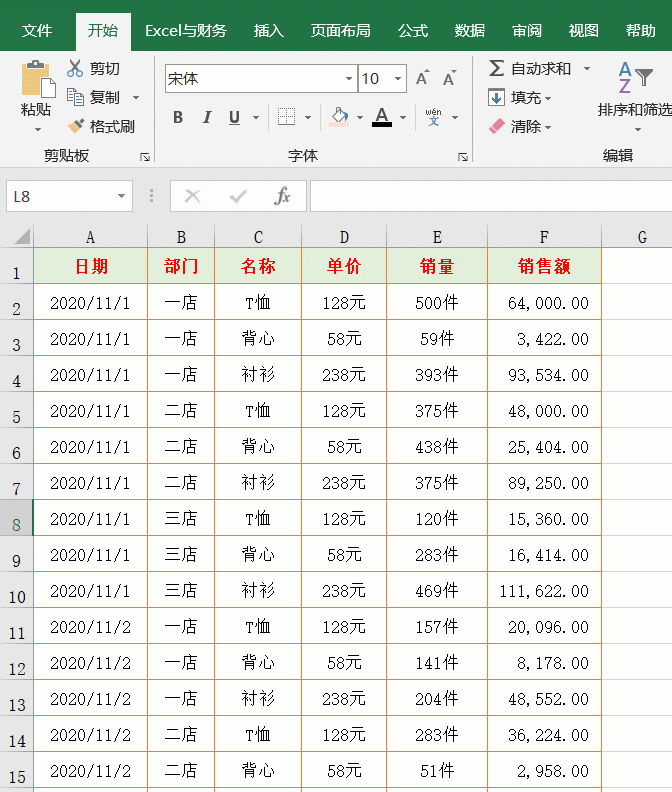
Task: Switch to the 插入 (Insert) tab
Action: point(268,31)
